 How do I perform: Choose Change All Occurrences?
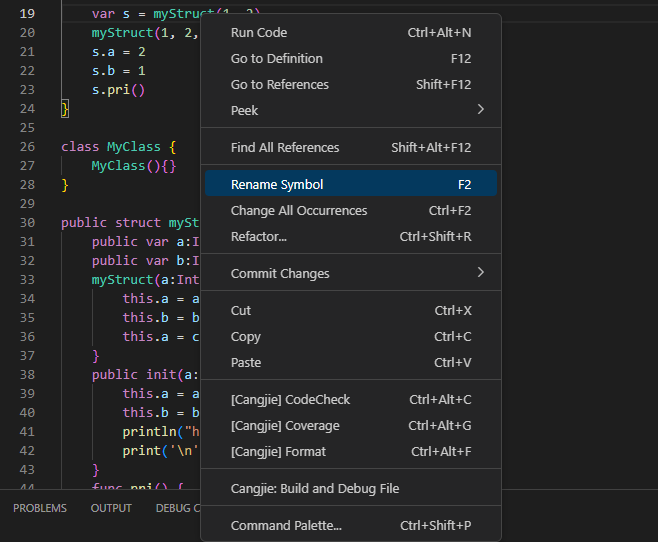click(x=298, y=210)
